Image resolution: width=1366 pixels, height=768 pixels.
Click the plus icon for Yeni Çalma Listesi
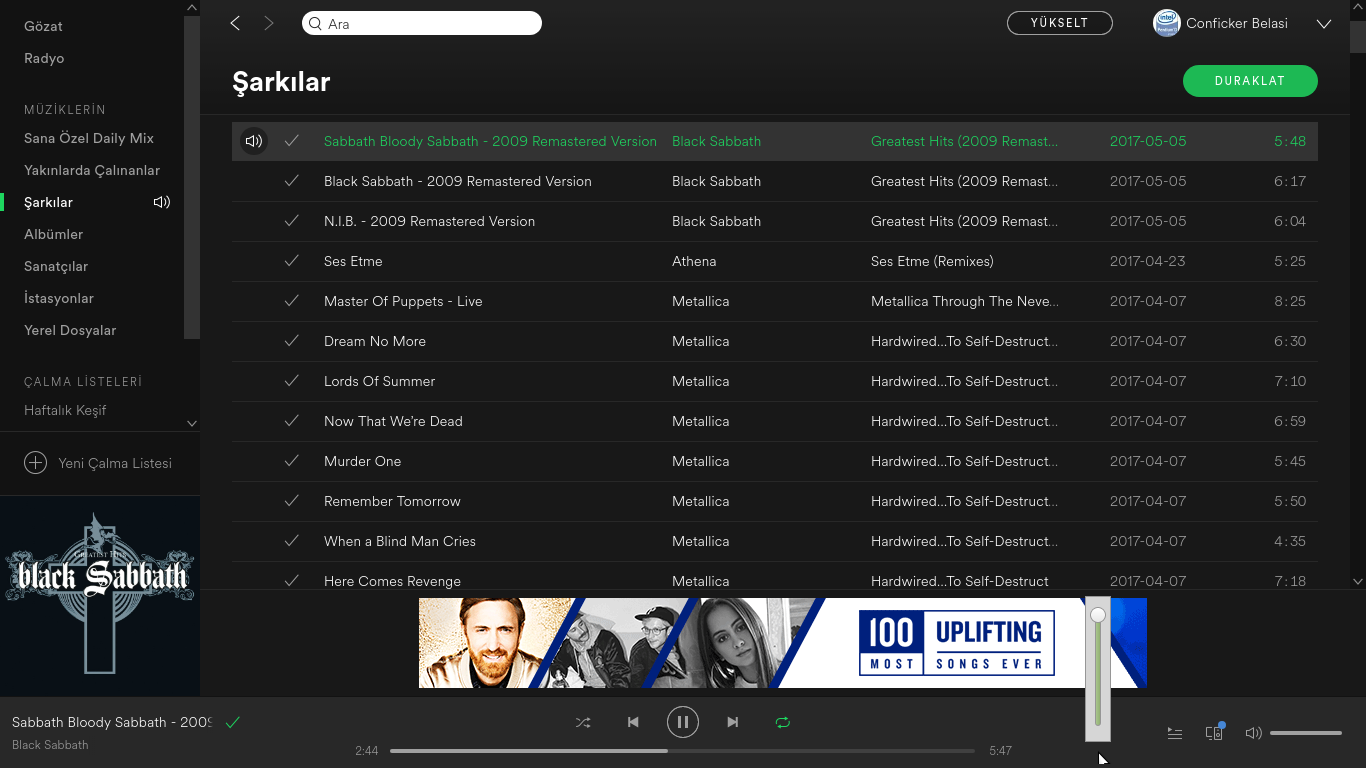pyautogui.click(x=35, y=463)
